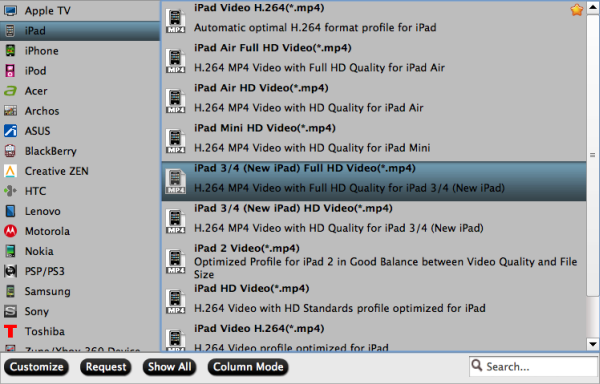Screen dimensions: 600x384
Task: Click the Request button
Action: point(106,367)
